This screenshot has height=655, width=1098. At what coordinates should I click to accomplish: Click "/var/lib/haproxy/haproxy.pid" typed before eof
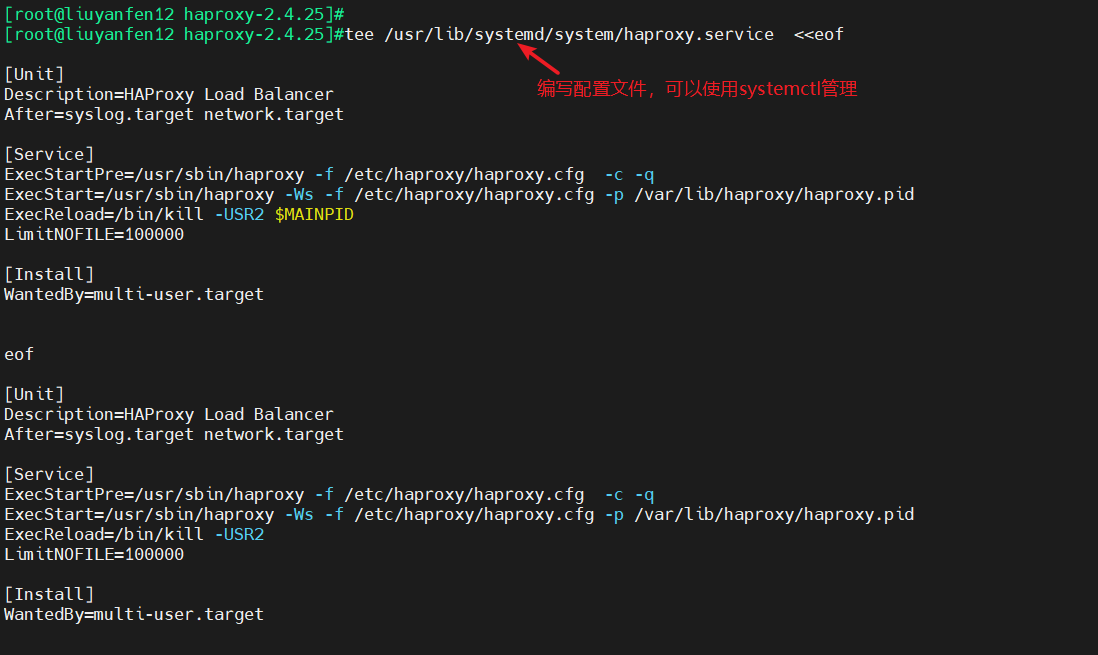pos(774,195)
